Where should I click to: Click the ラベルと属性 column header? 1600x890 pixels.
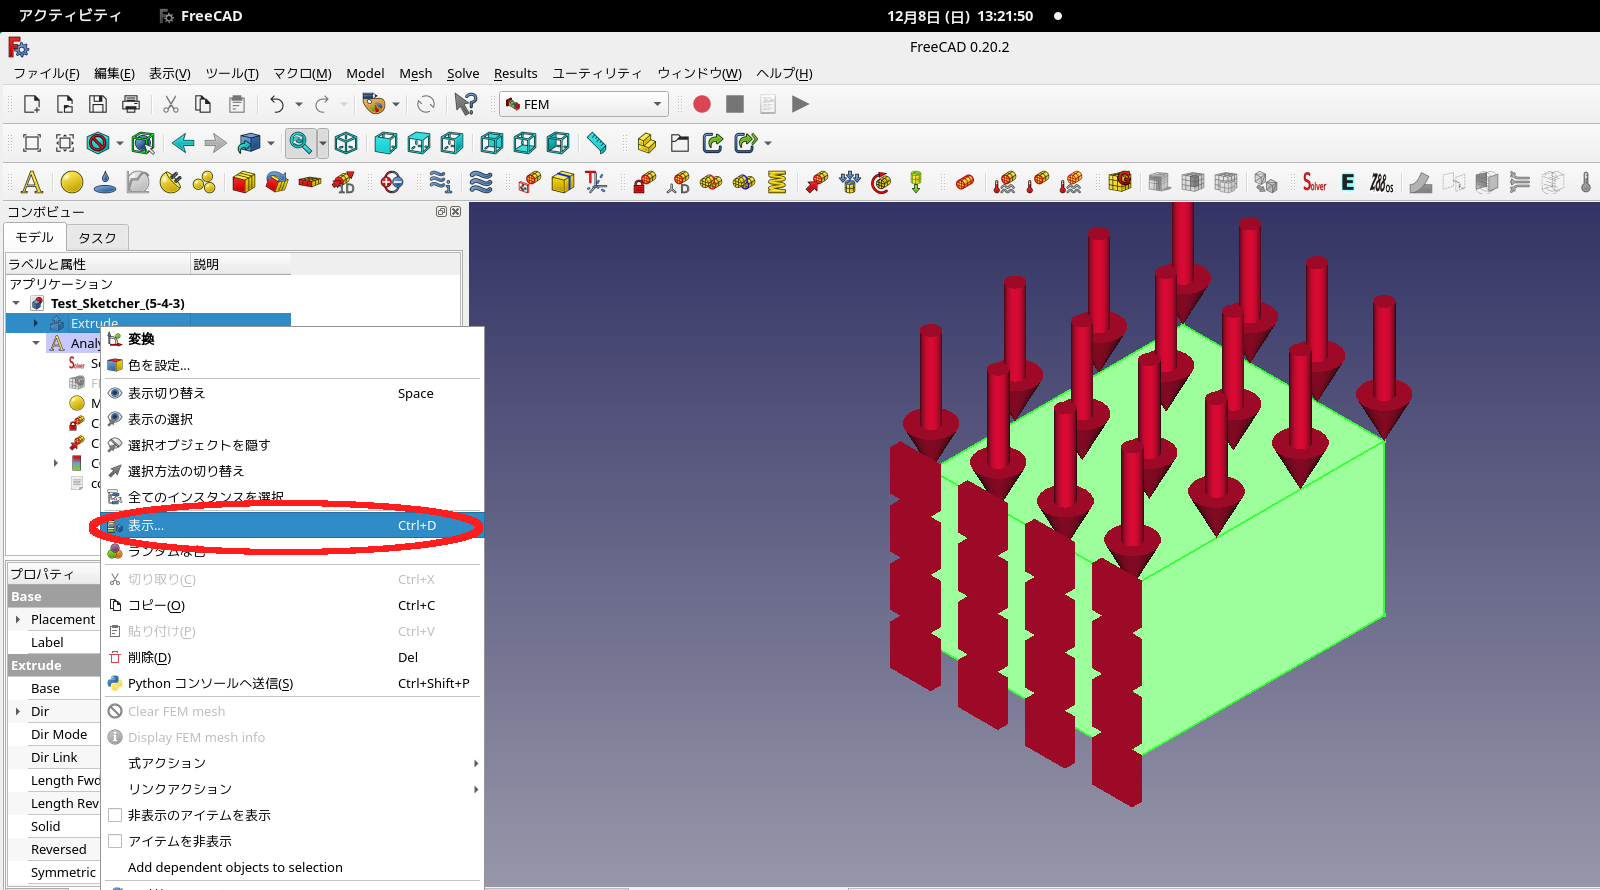[98, 264]
